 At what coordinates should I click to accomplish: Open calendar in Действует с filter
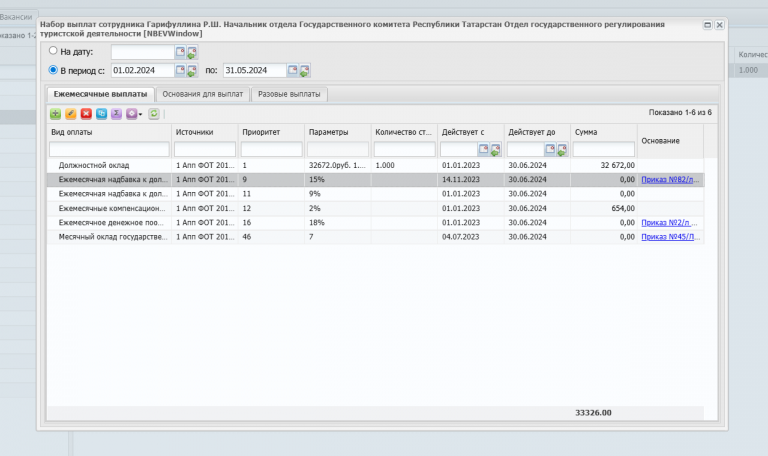483,149
